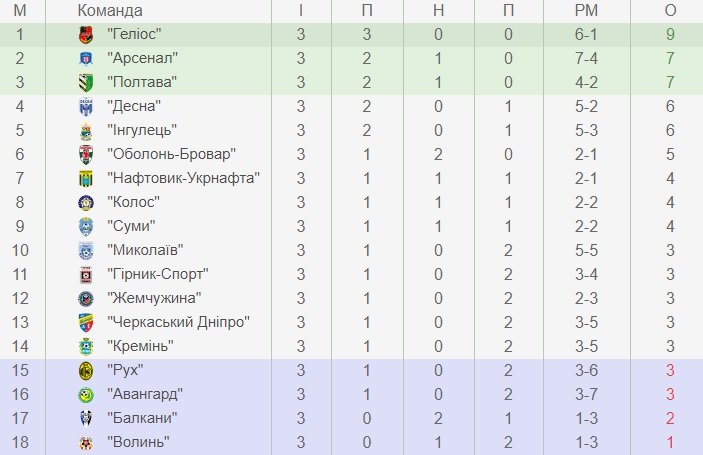Click the "Інгулець" team logo

coord(85,130)
